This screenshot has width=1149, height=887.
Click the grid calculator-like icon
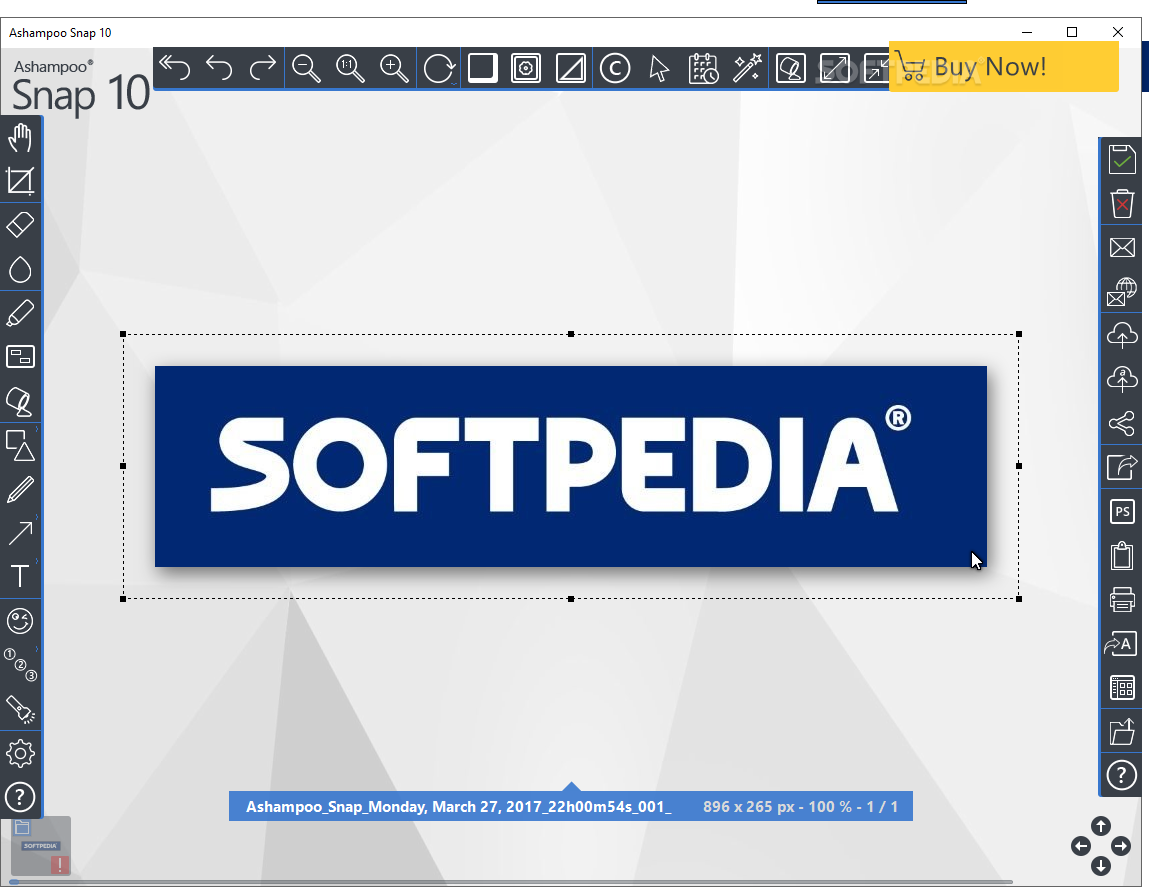(1122, 688)
